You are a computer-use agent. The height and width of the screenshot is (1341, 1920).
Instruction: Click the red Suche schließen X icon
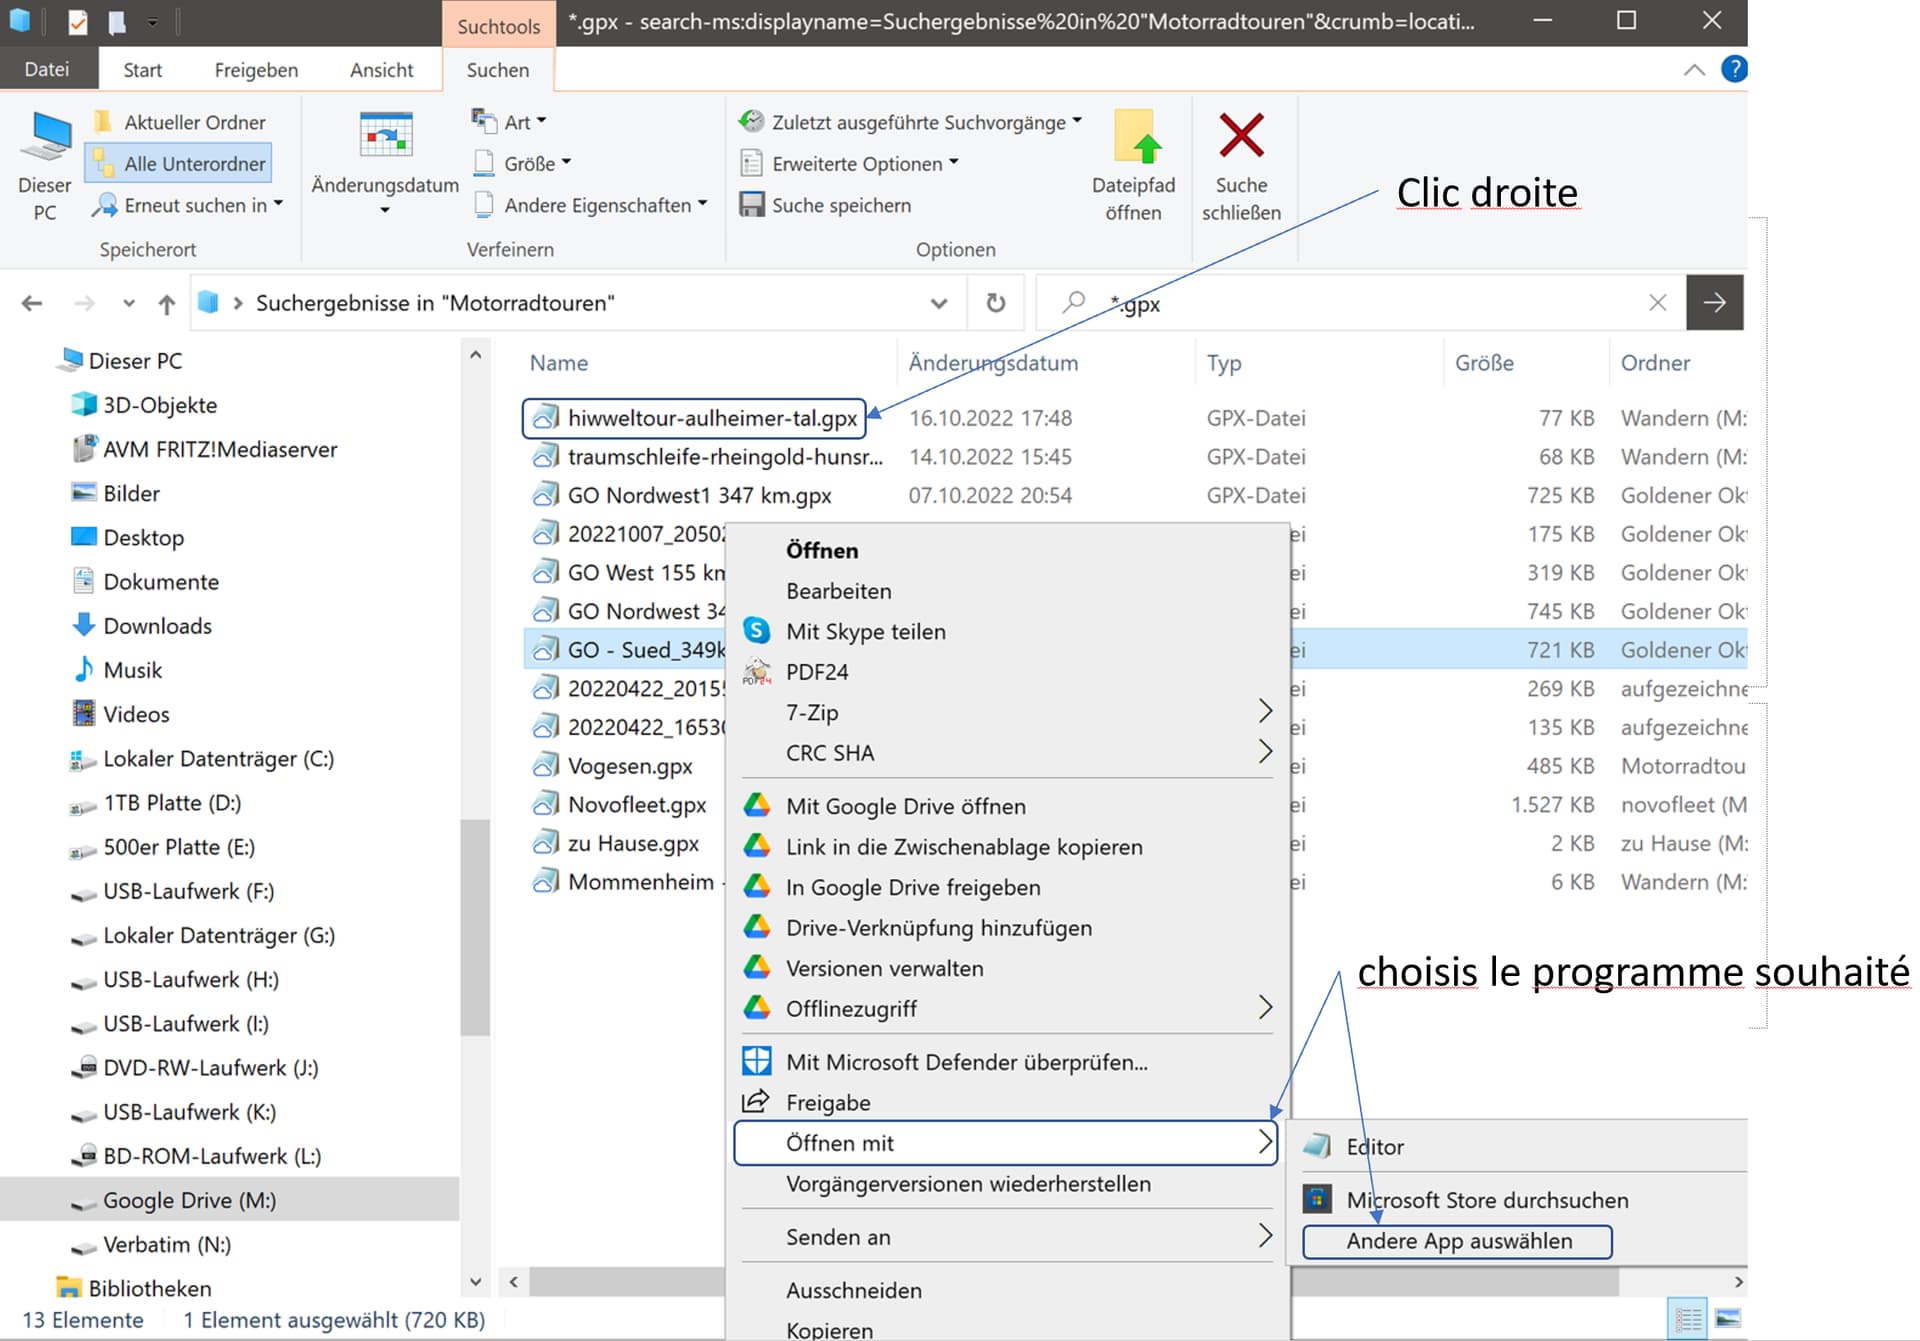click(x=1241, y=136)
